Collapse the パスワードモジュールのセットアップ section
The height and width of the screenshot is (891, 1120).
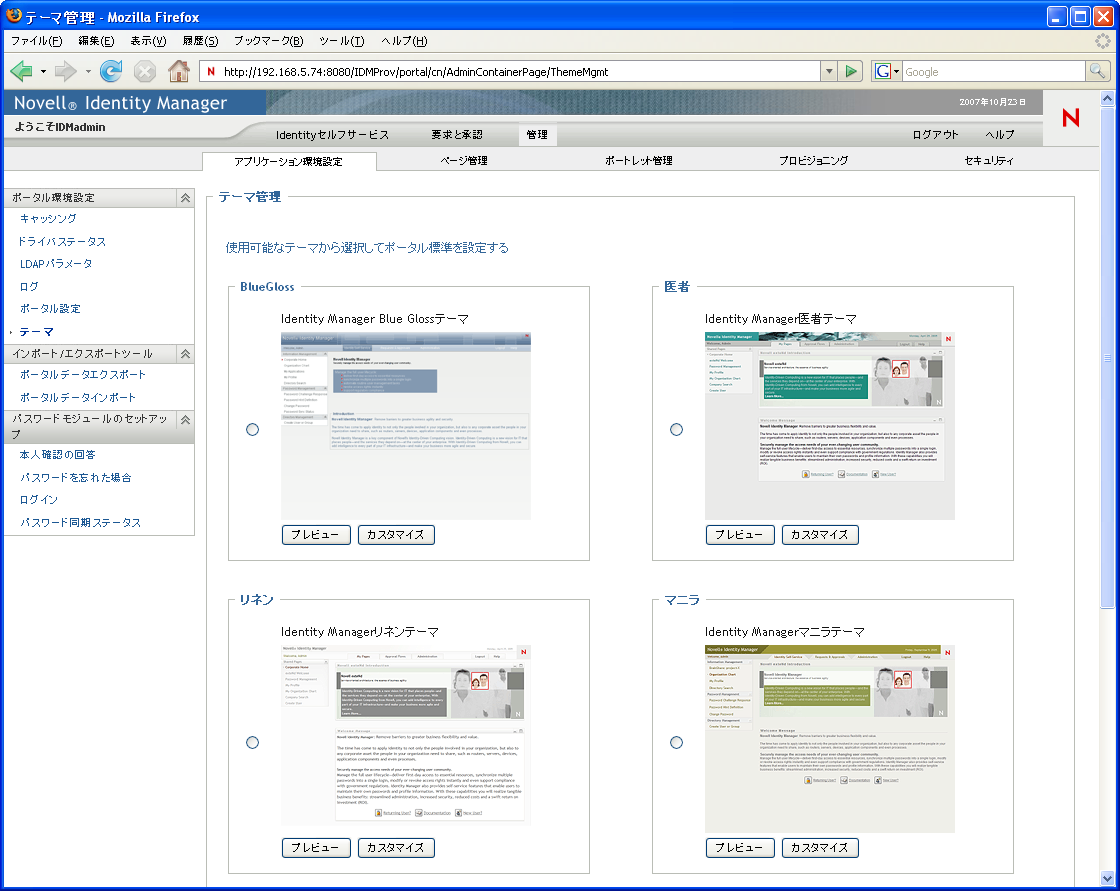click(185, 419)
